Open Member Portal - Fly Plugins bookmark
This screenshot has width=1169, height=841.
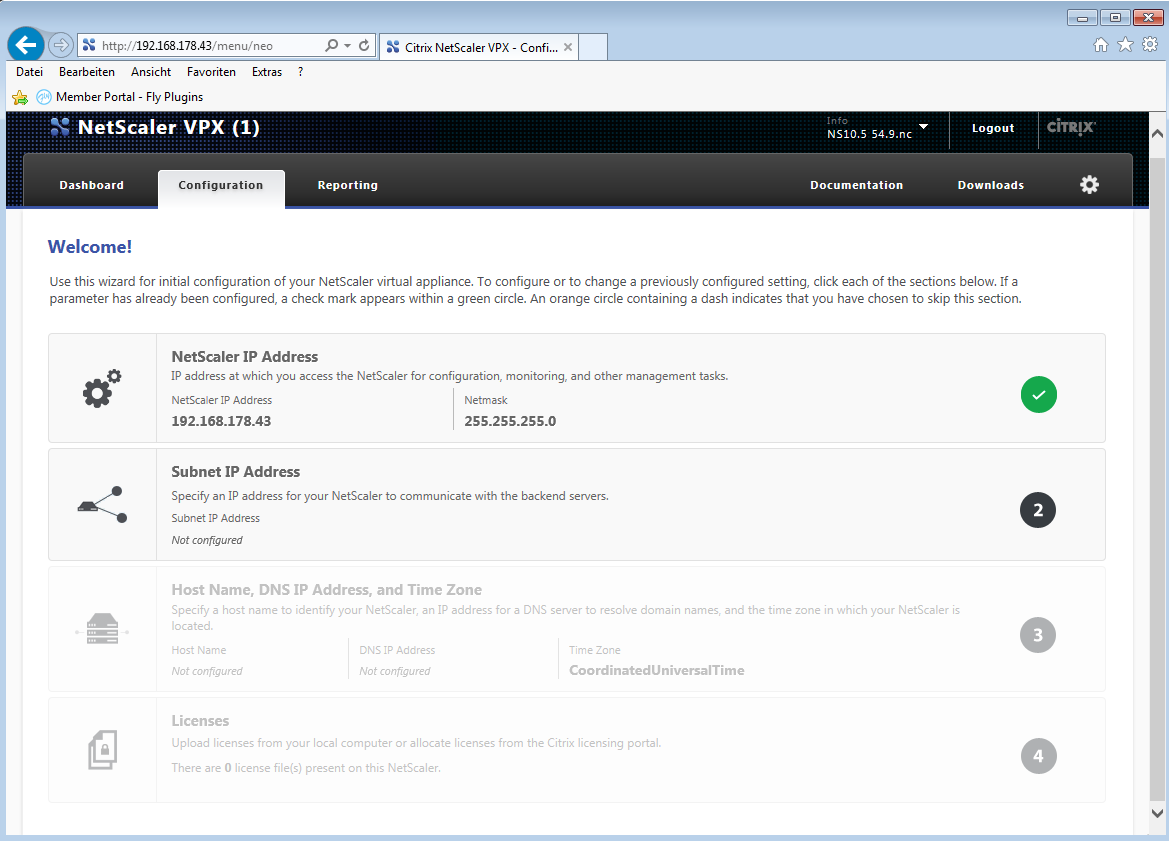[120, 97]
